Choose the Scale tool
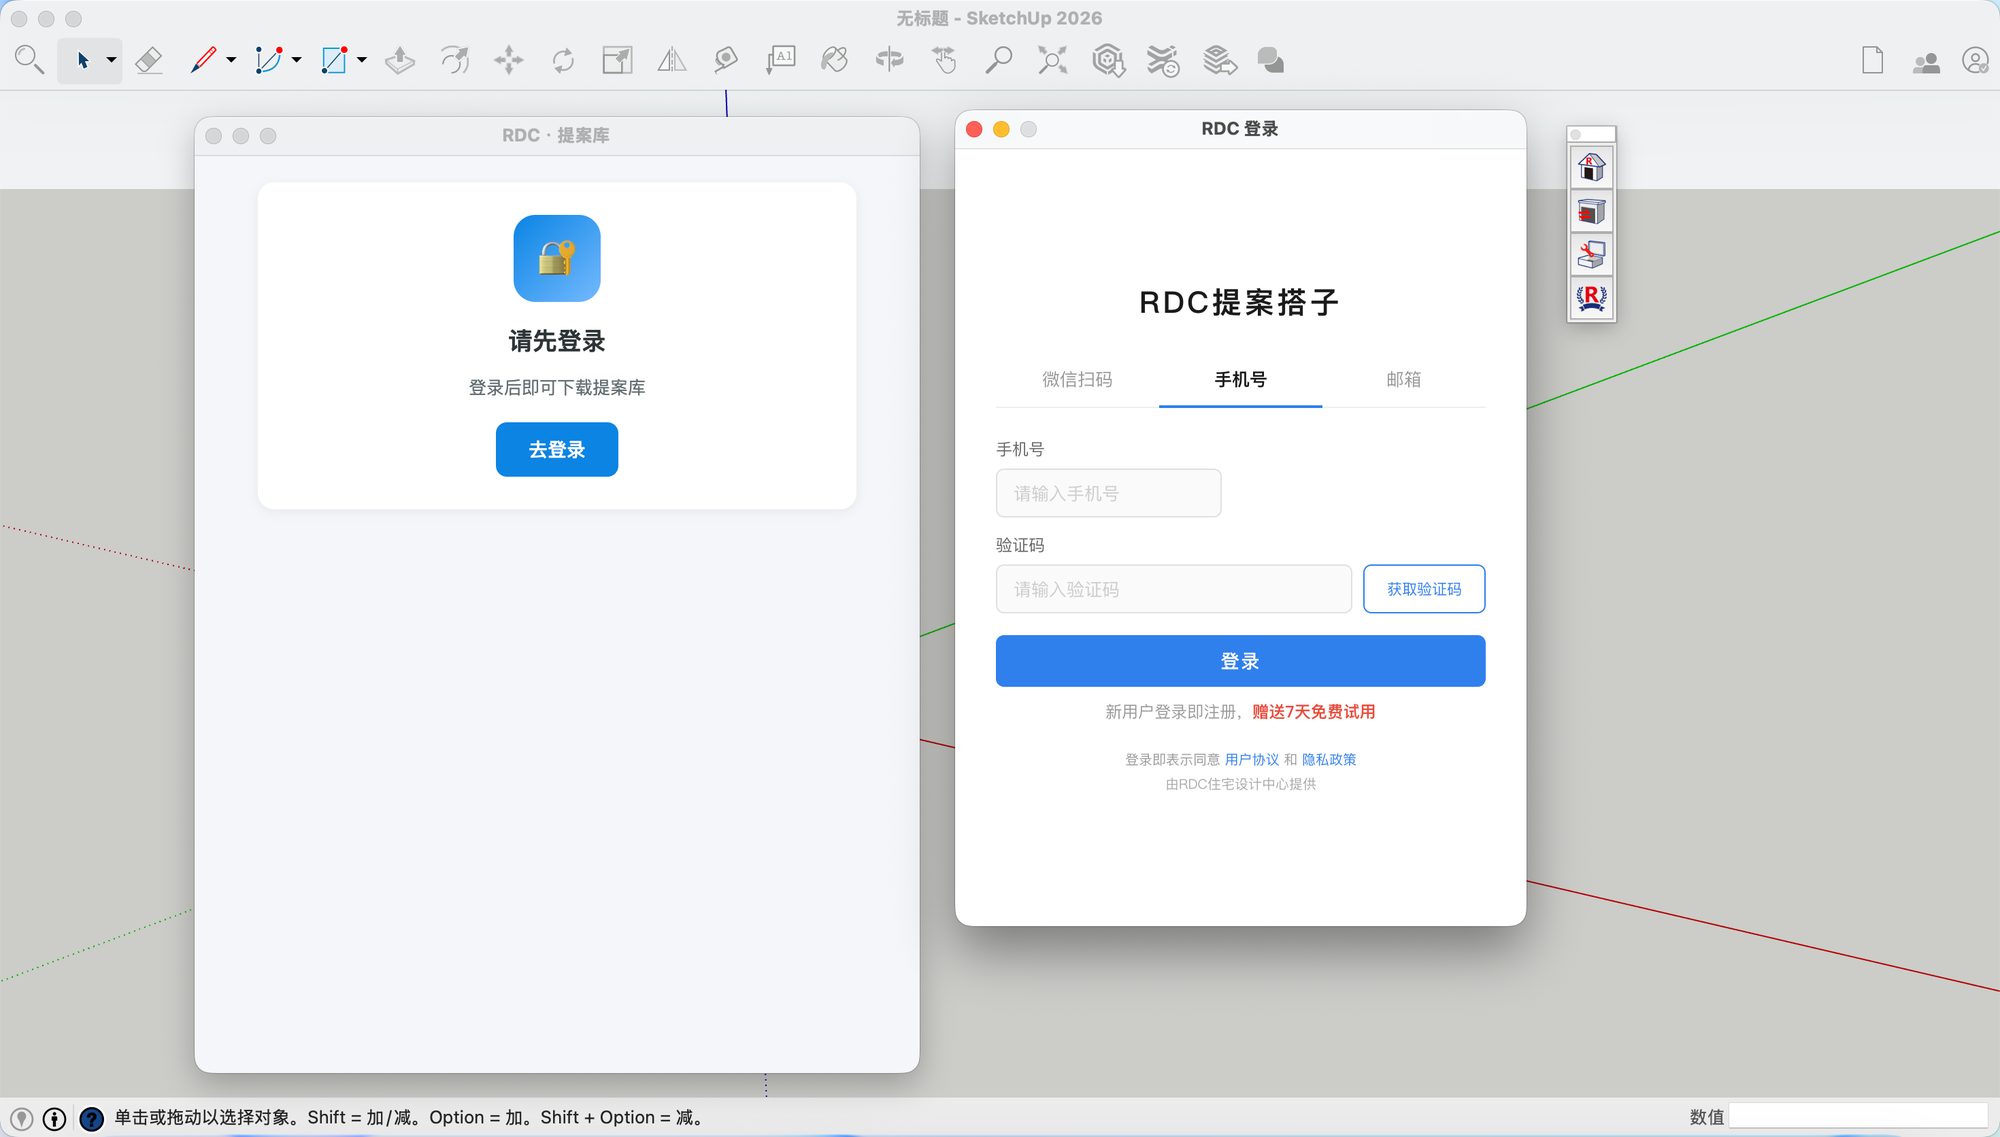This screenshot has width=2000, height=1137. click(x=618, y=60)
